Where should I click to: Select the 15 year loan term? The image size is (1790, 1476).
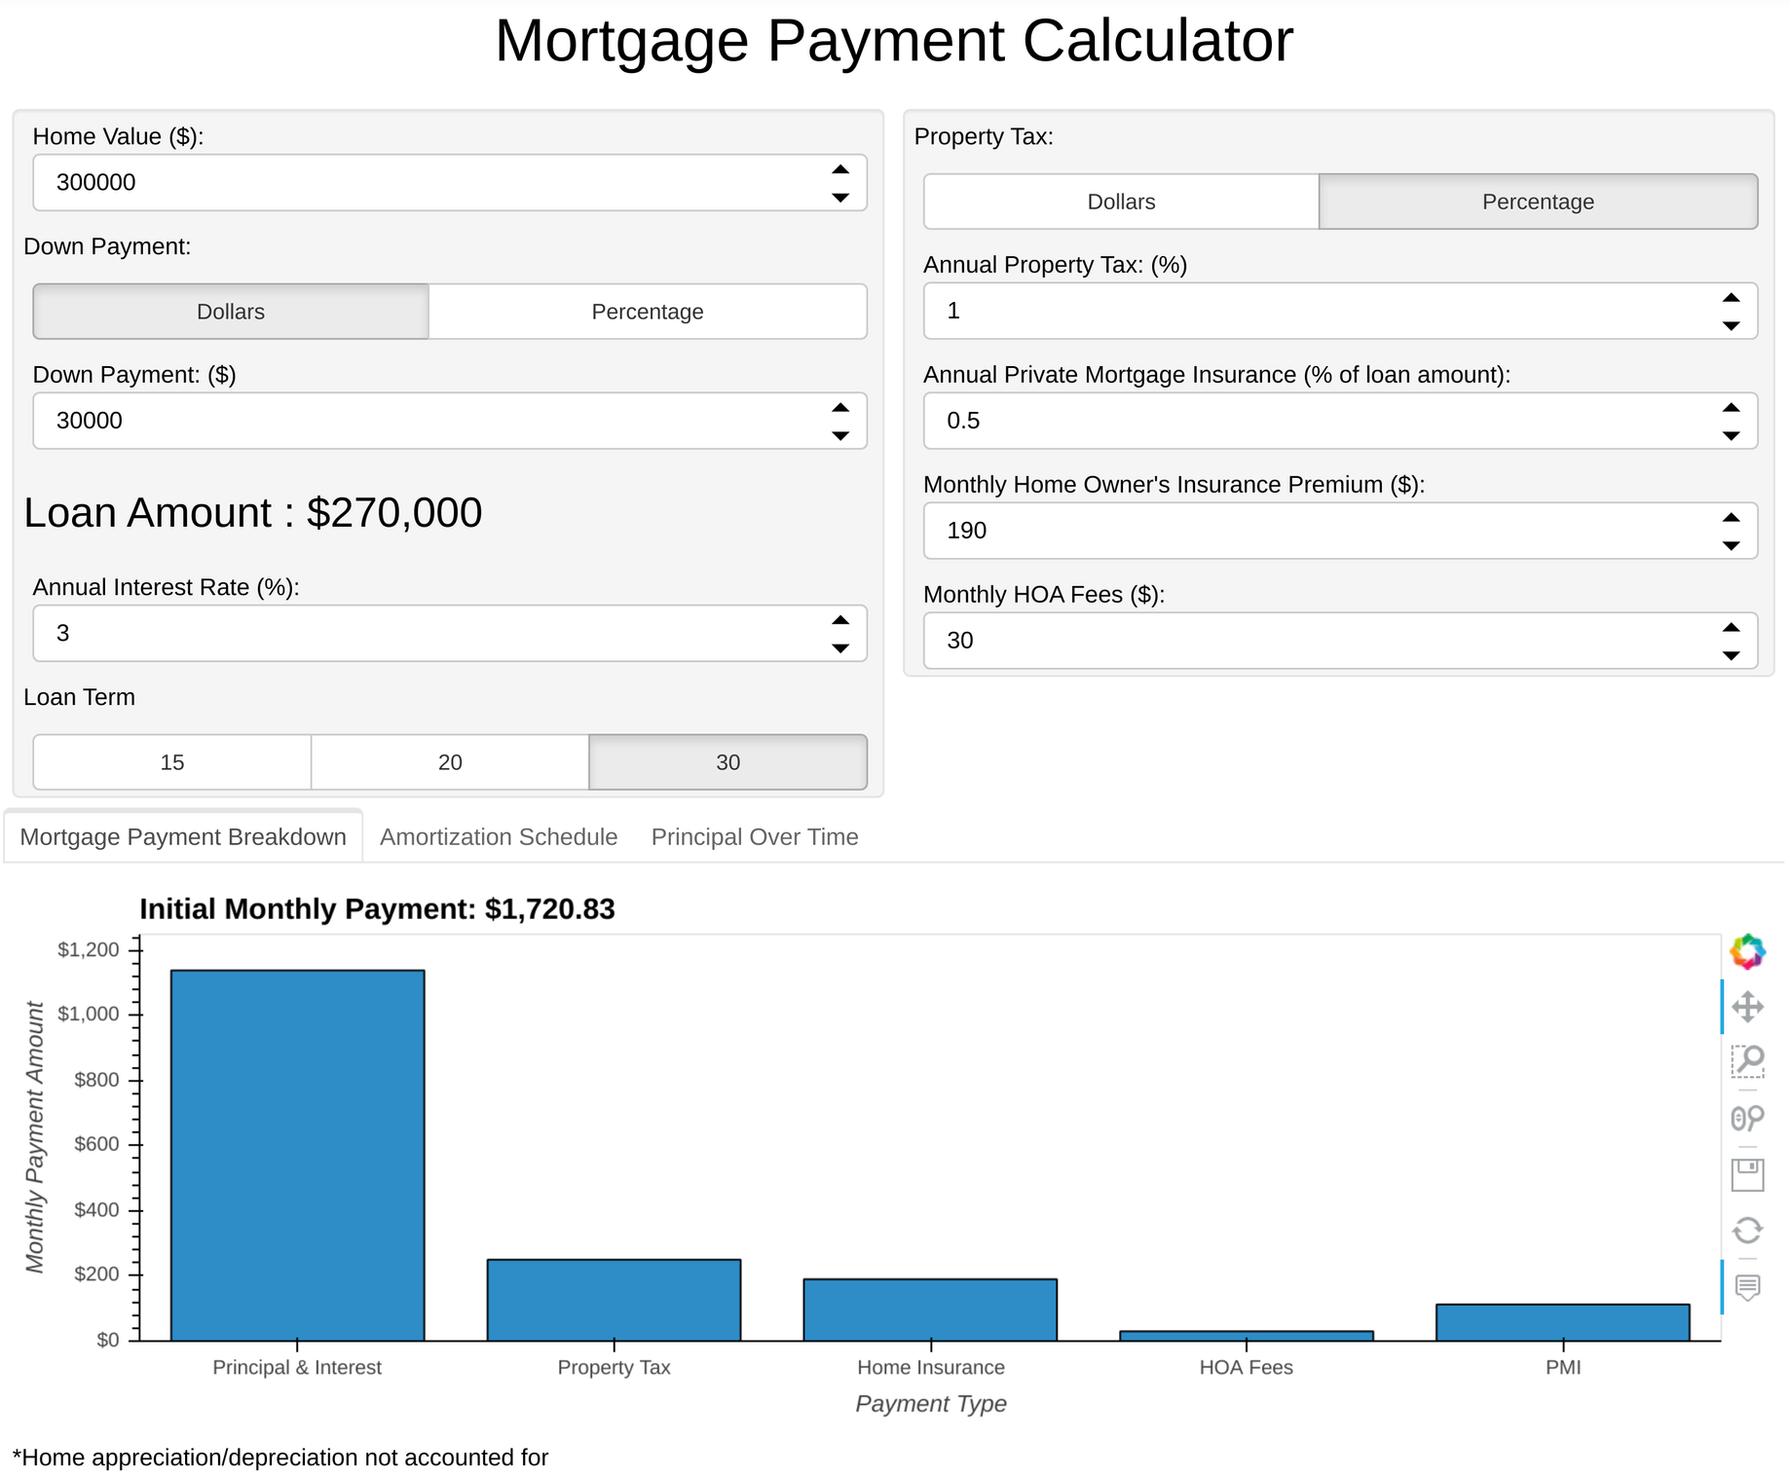point(172,762)
